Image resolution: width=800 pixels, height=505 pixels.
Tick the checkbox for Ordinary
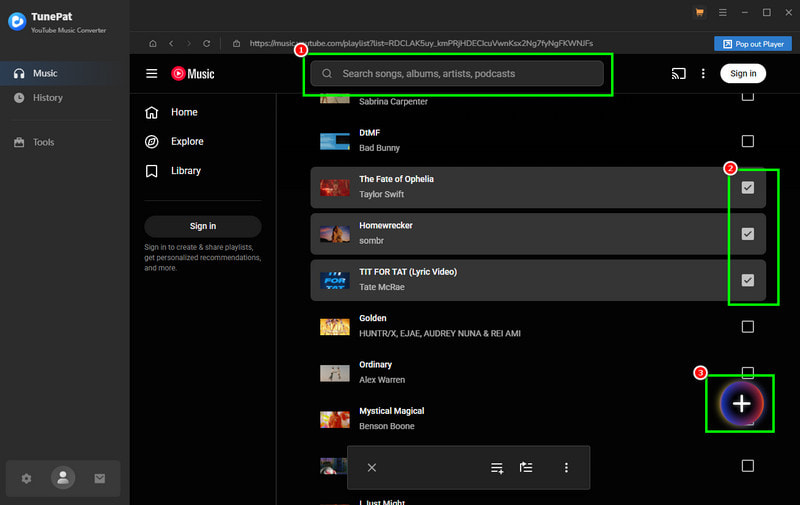tap(747, 371)
